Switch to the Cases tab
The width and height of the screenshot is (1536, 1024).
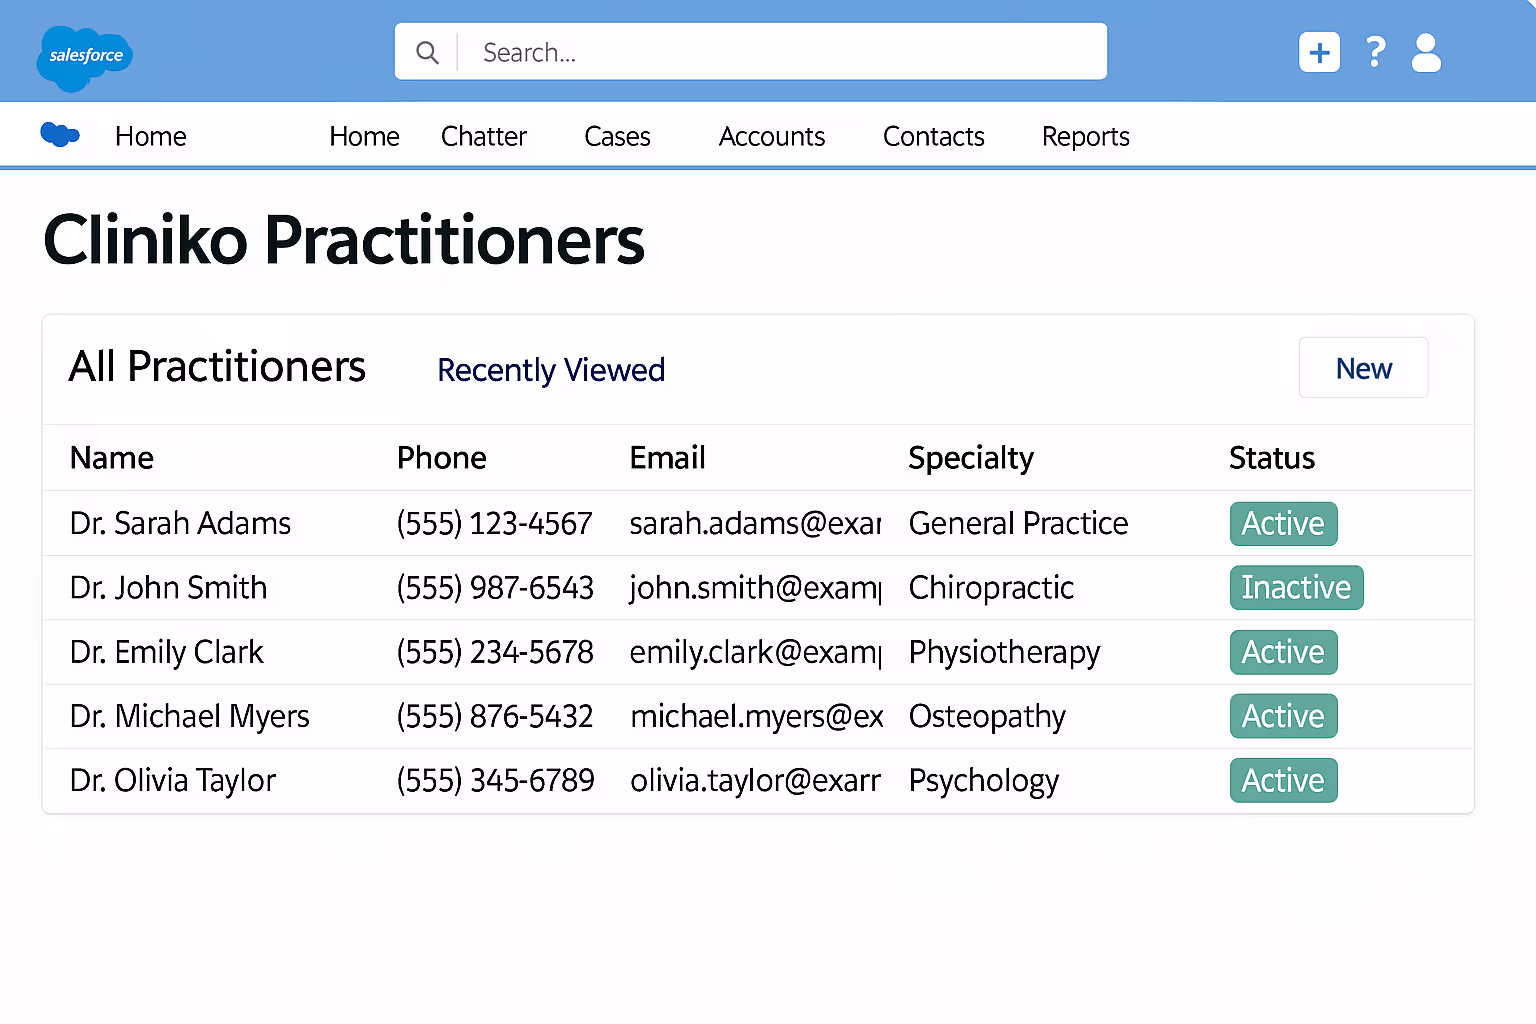(617, 136)
